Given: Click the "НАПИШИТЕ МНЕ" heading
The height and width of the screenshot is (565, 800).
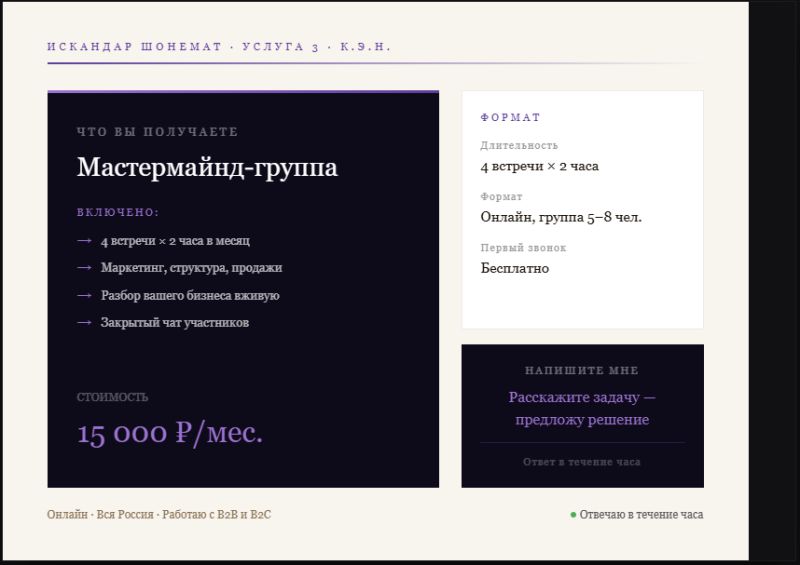Looking at the screenshot, I should pos(582,371).
